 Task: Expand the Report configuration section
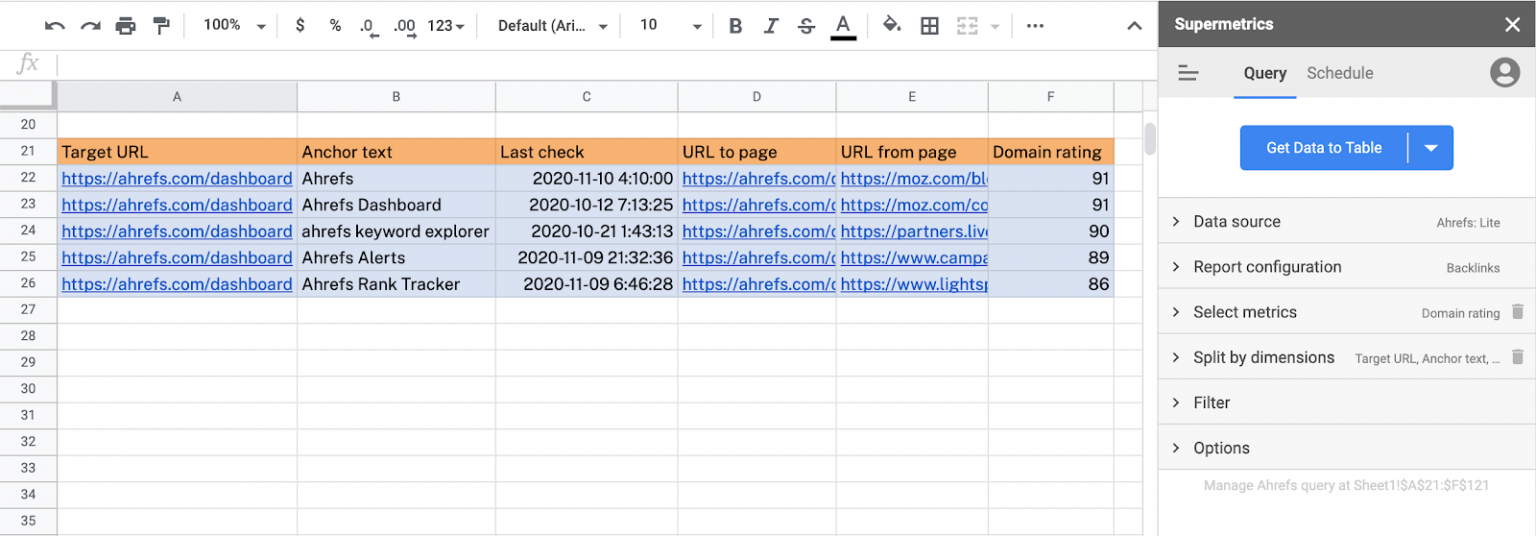pos(1266,267)
